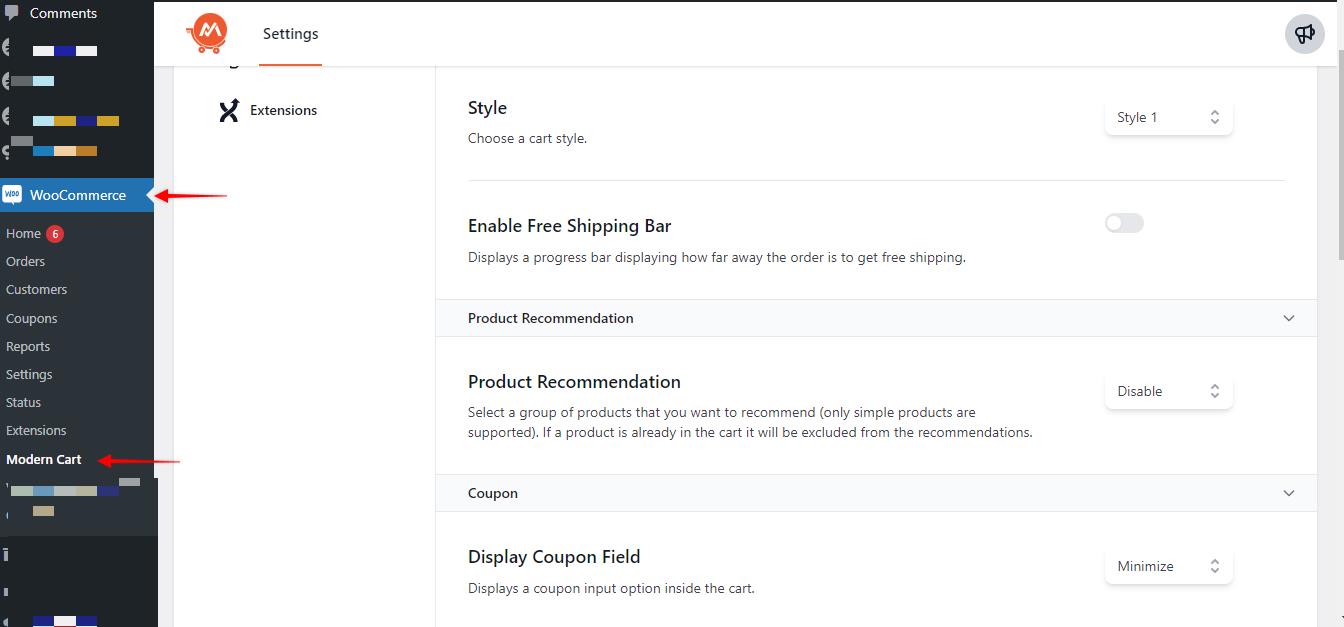Select the Settings tab

pos(290,34)
